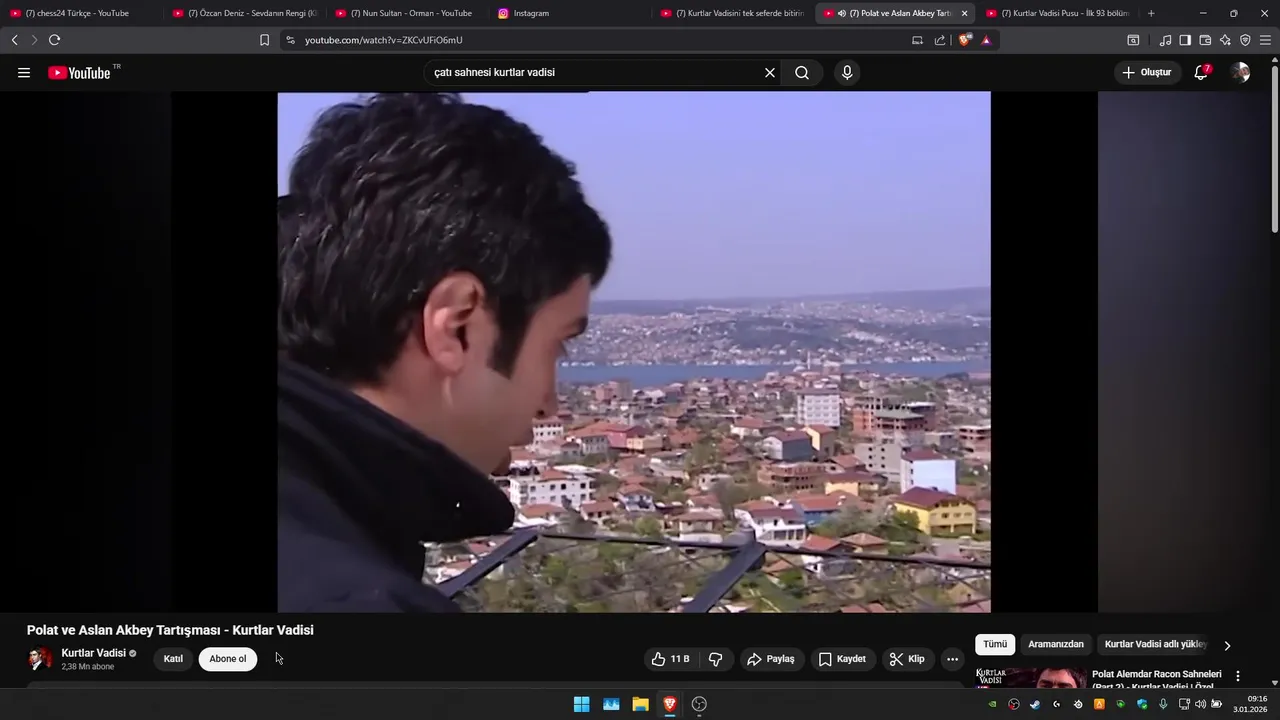Open File Explorer from the taskbar

[640, 704]
